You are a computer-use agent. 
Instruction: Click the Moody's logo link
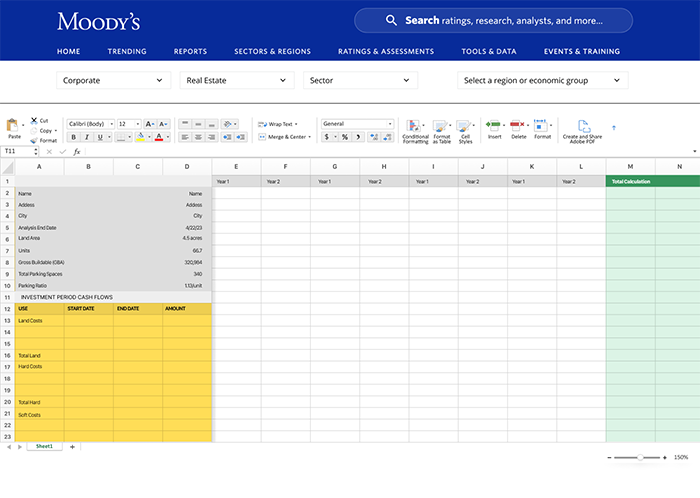tap(98, 21)
